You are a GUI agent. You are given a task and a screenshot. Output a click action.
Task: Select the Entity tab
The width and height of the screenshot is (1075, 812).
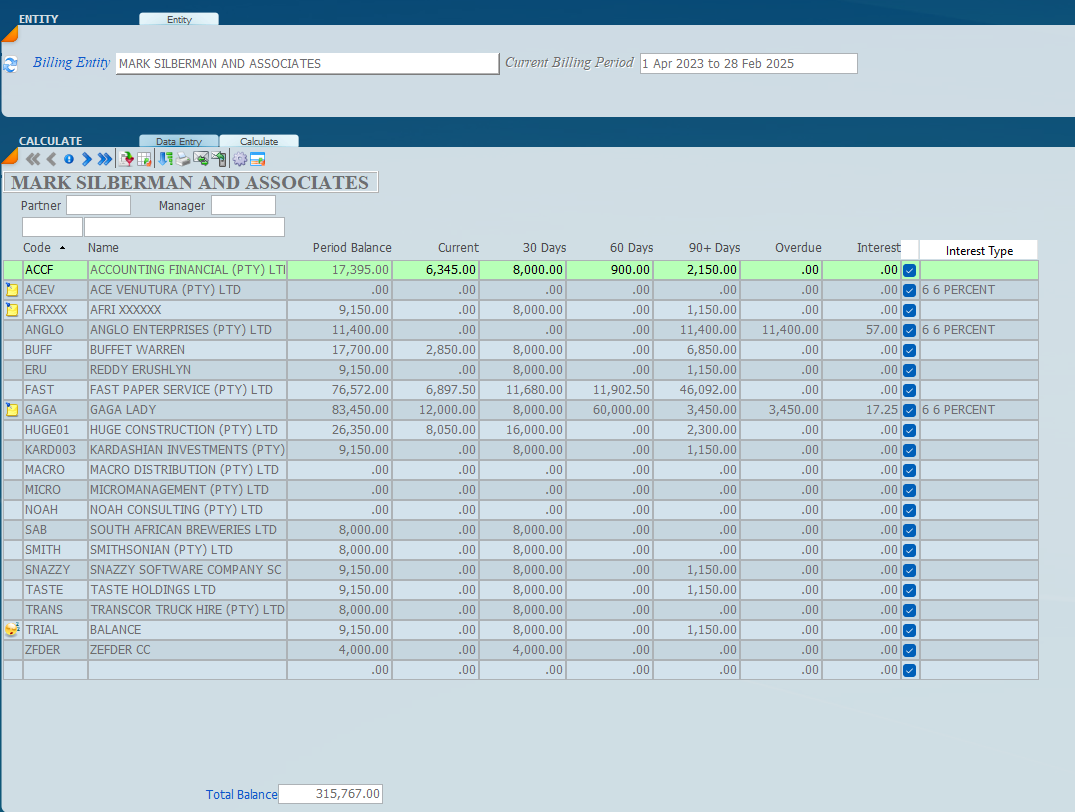pos(179,20)
